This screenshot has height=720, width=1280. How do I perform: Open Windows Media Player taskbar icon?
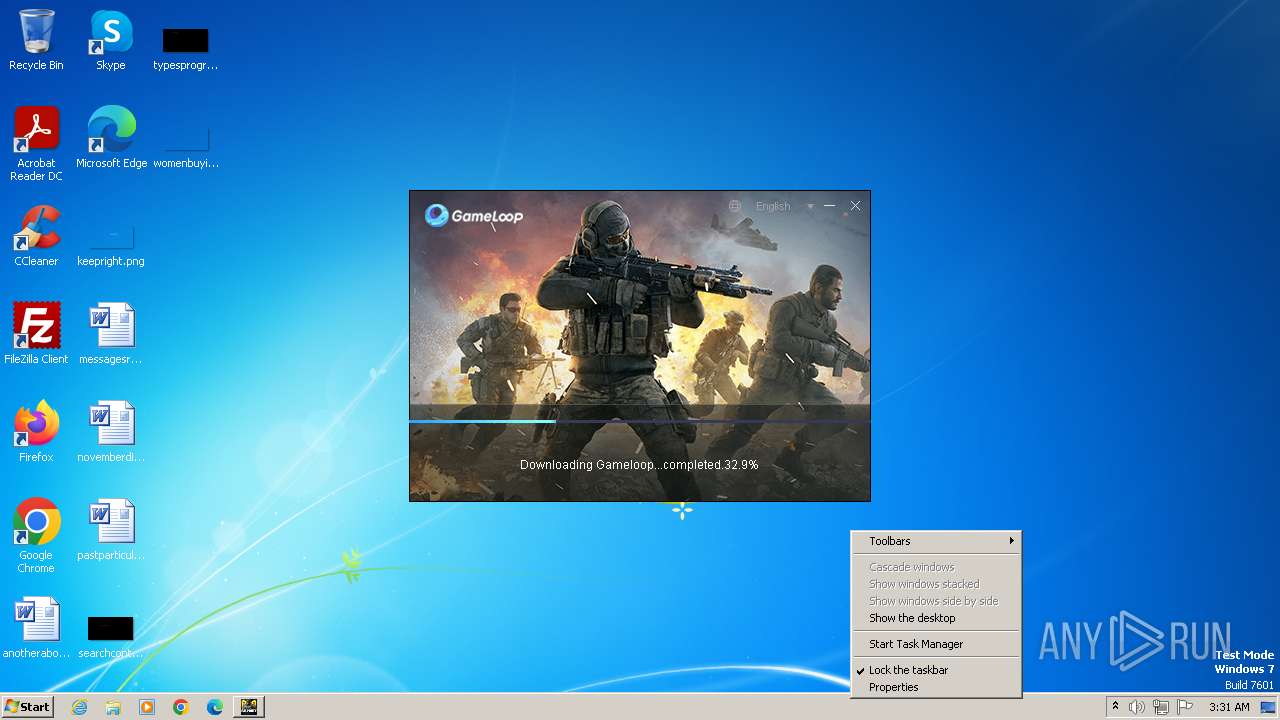[x=147, y=707]
